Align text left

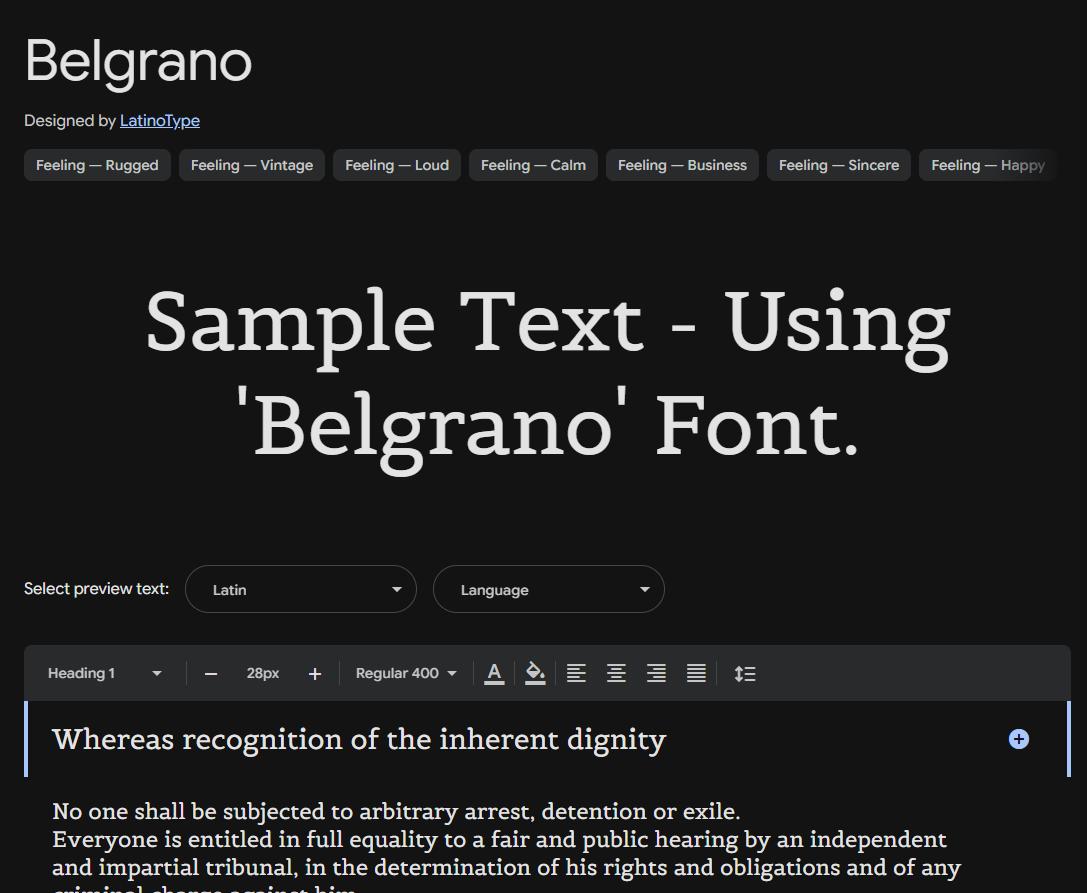click(x=576, y=673)
